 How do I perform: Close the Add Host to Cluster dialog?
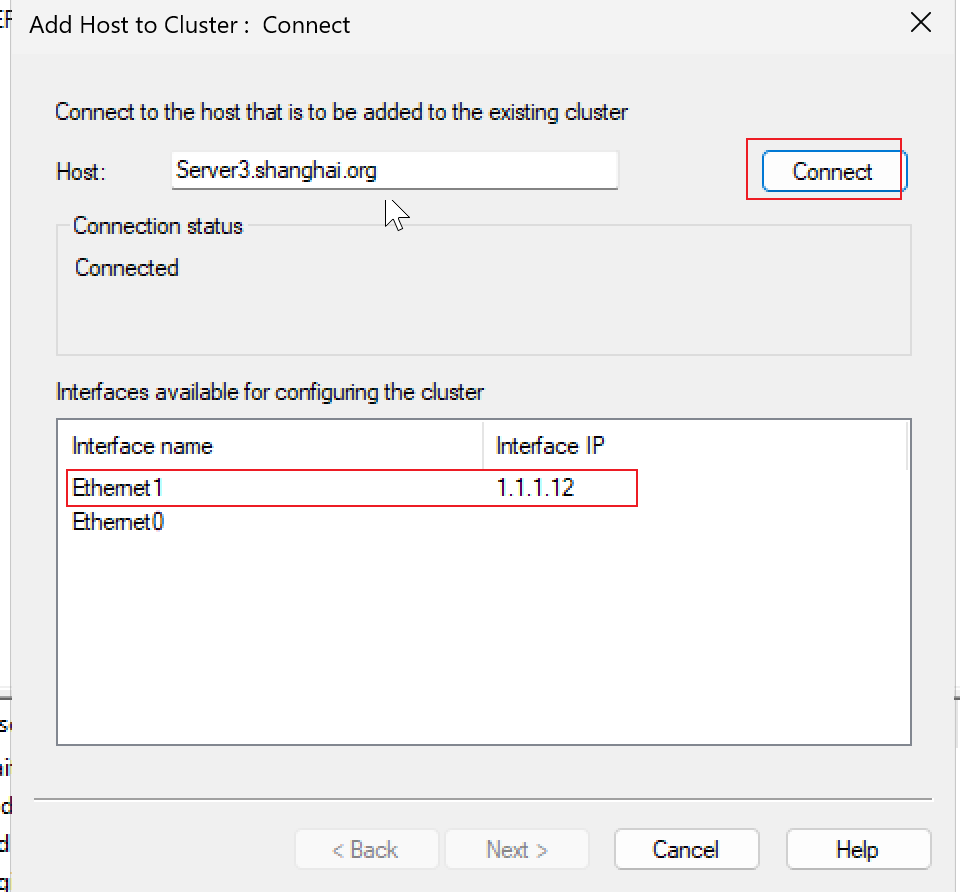(920, 23)
